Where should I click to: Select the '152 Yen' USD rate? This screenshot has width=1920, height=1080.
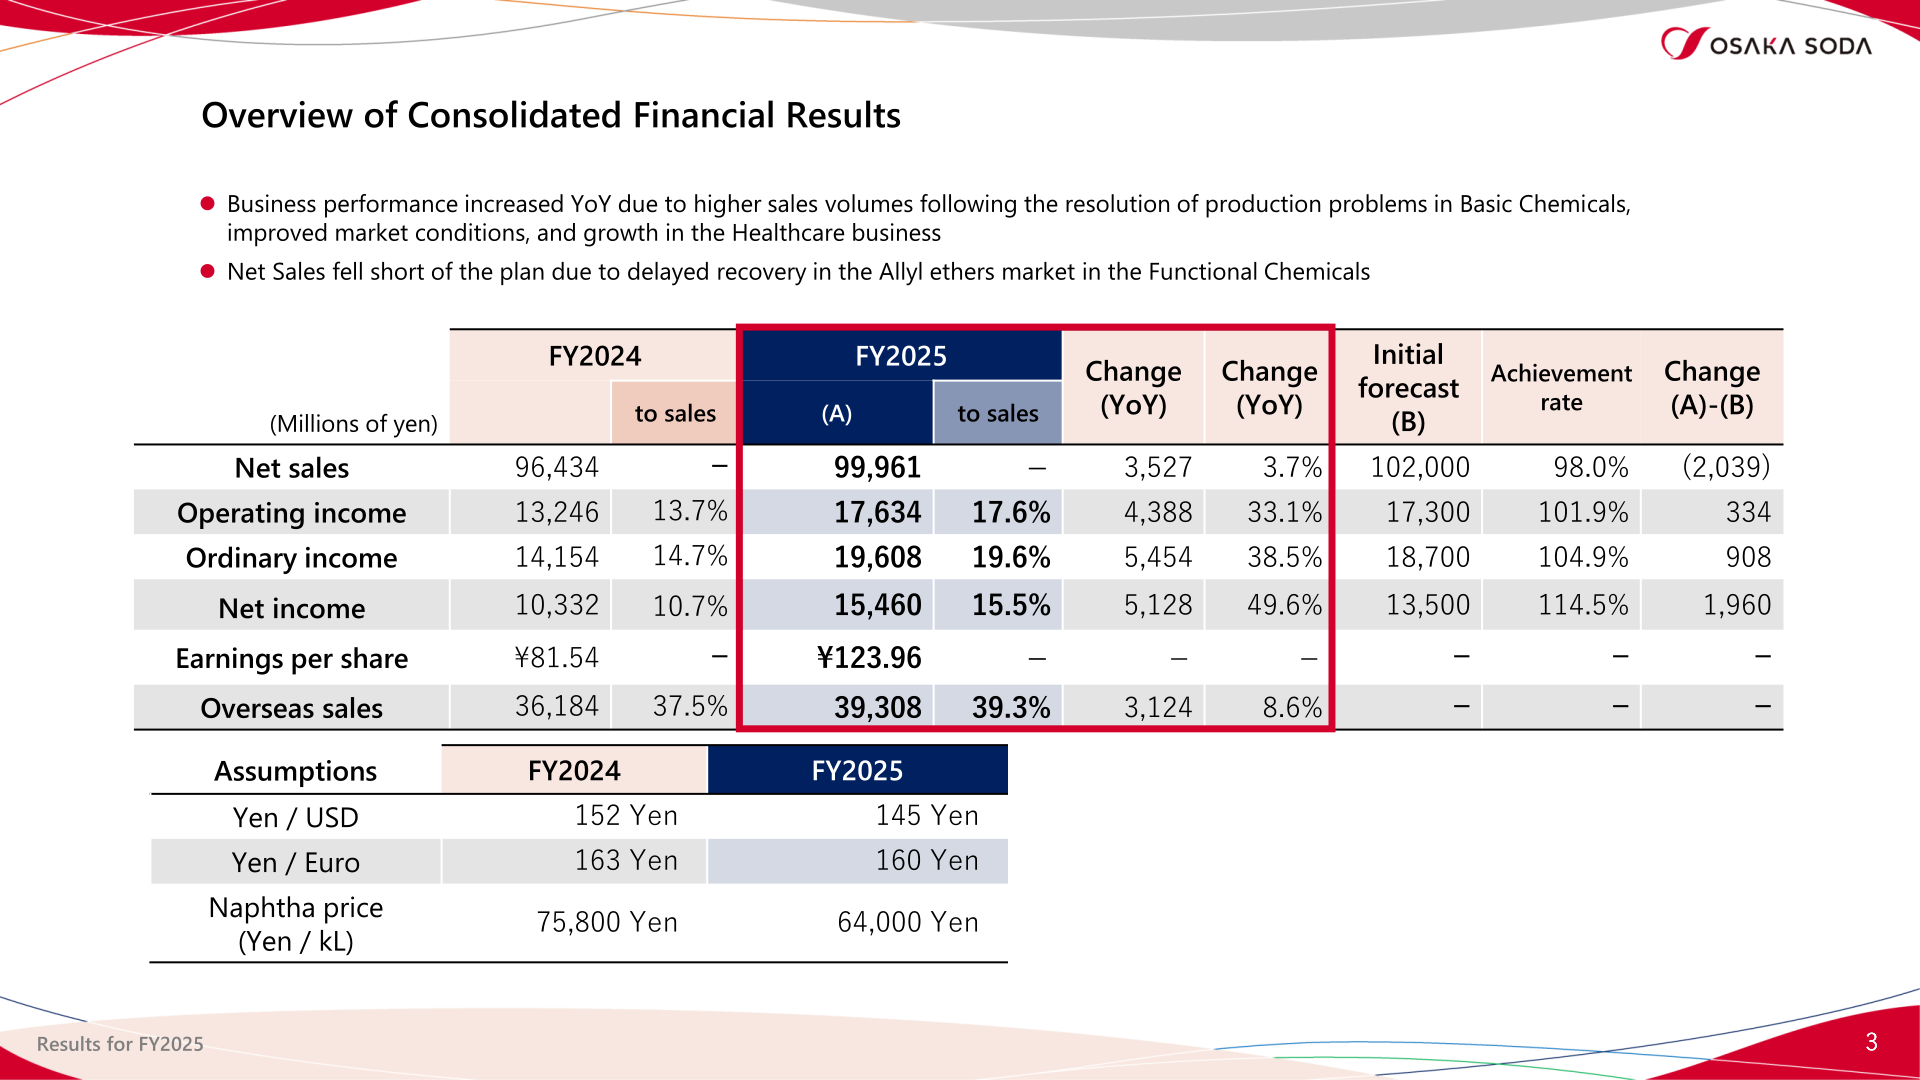626,815
